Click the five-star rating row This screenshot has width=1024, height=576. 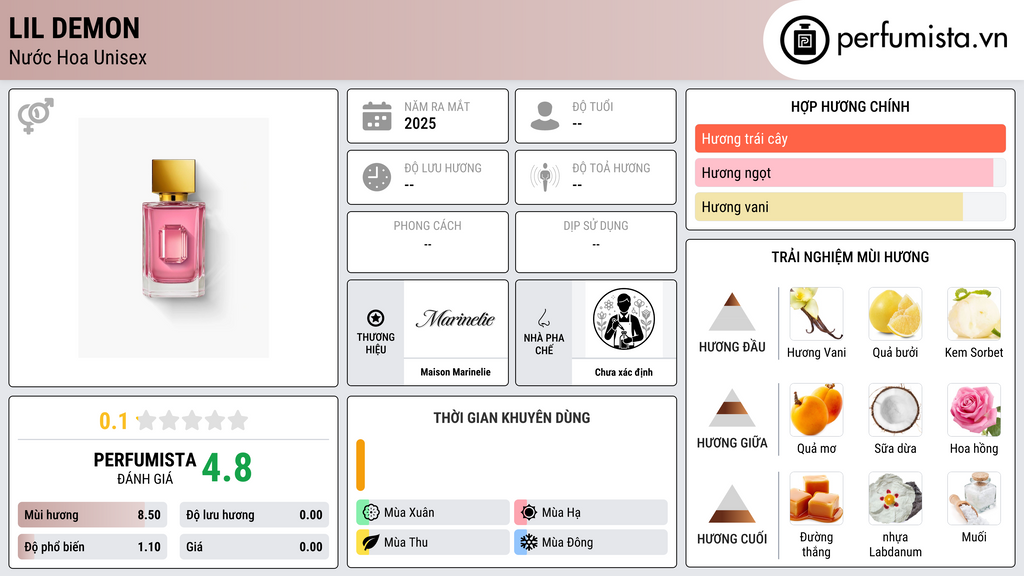pos(193,420)
